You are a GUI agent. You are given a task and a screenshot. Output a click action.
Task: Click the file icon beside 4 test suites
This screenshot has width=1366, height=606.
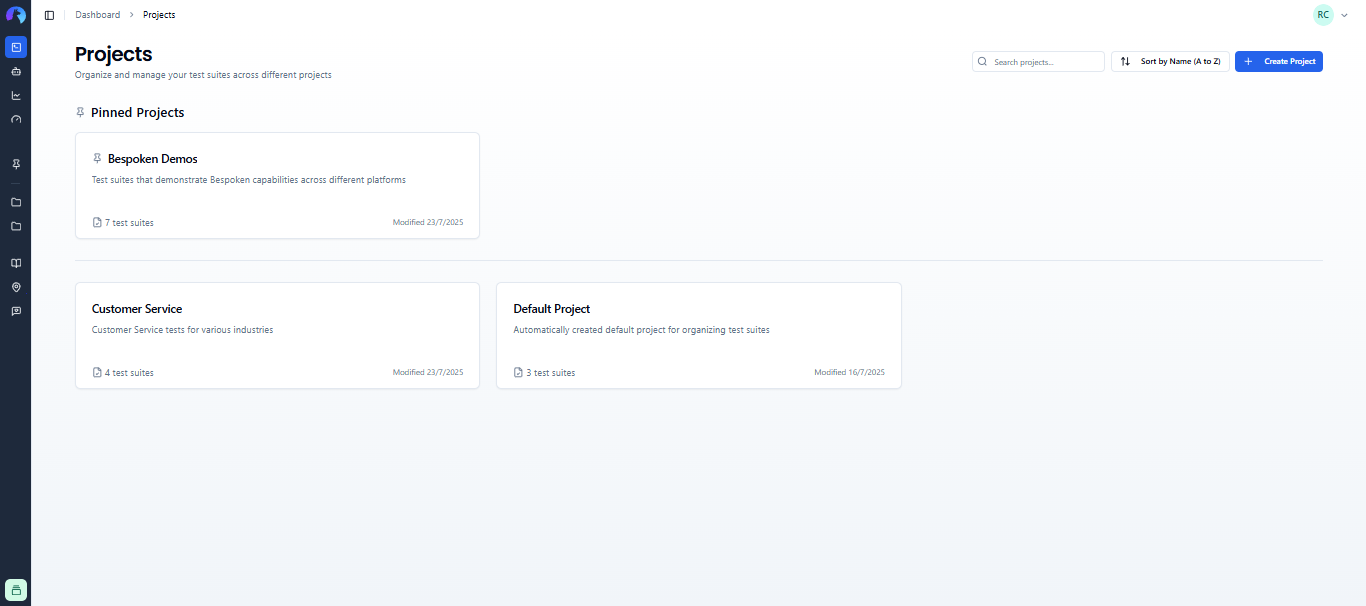[x=97, y=372]
